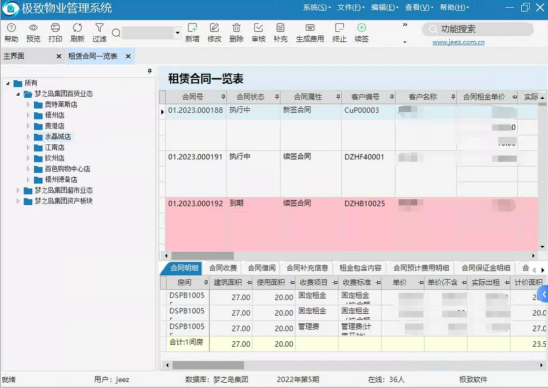Click the magnifier icon beside the toolbar combo box
Screen dimensions: 548x388
116,33
